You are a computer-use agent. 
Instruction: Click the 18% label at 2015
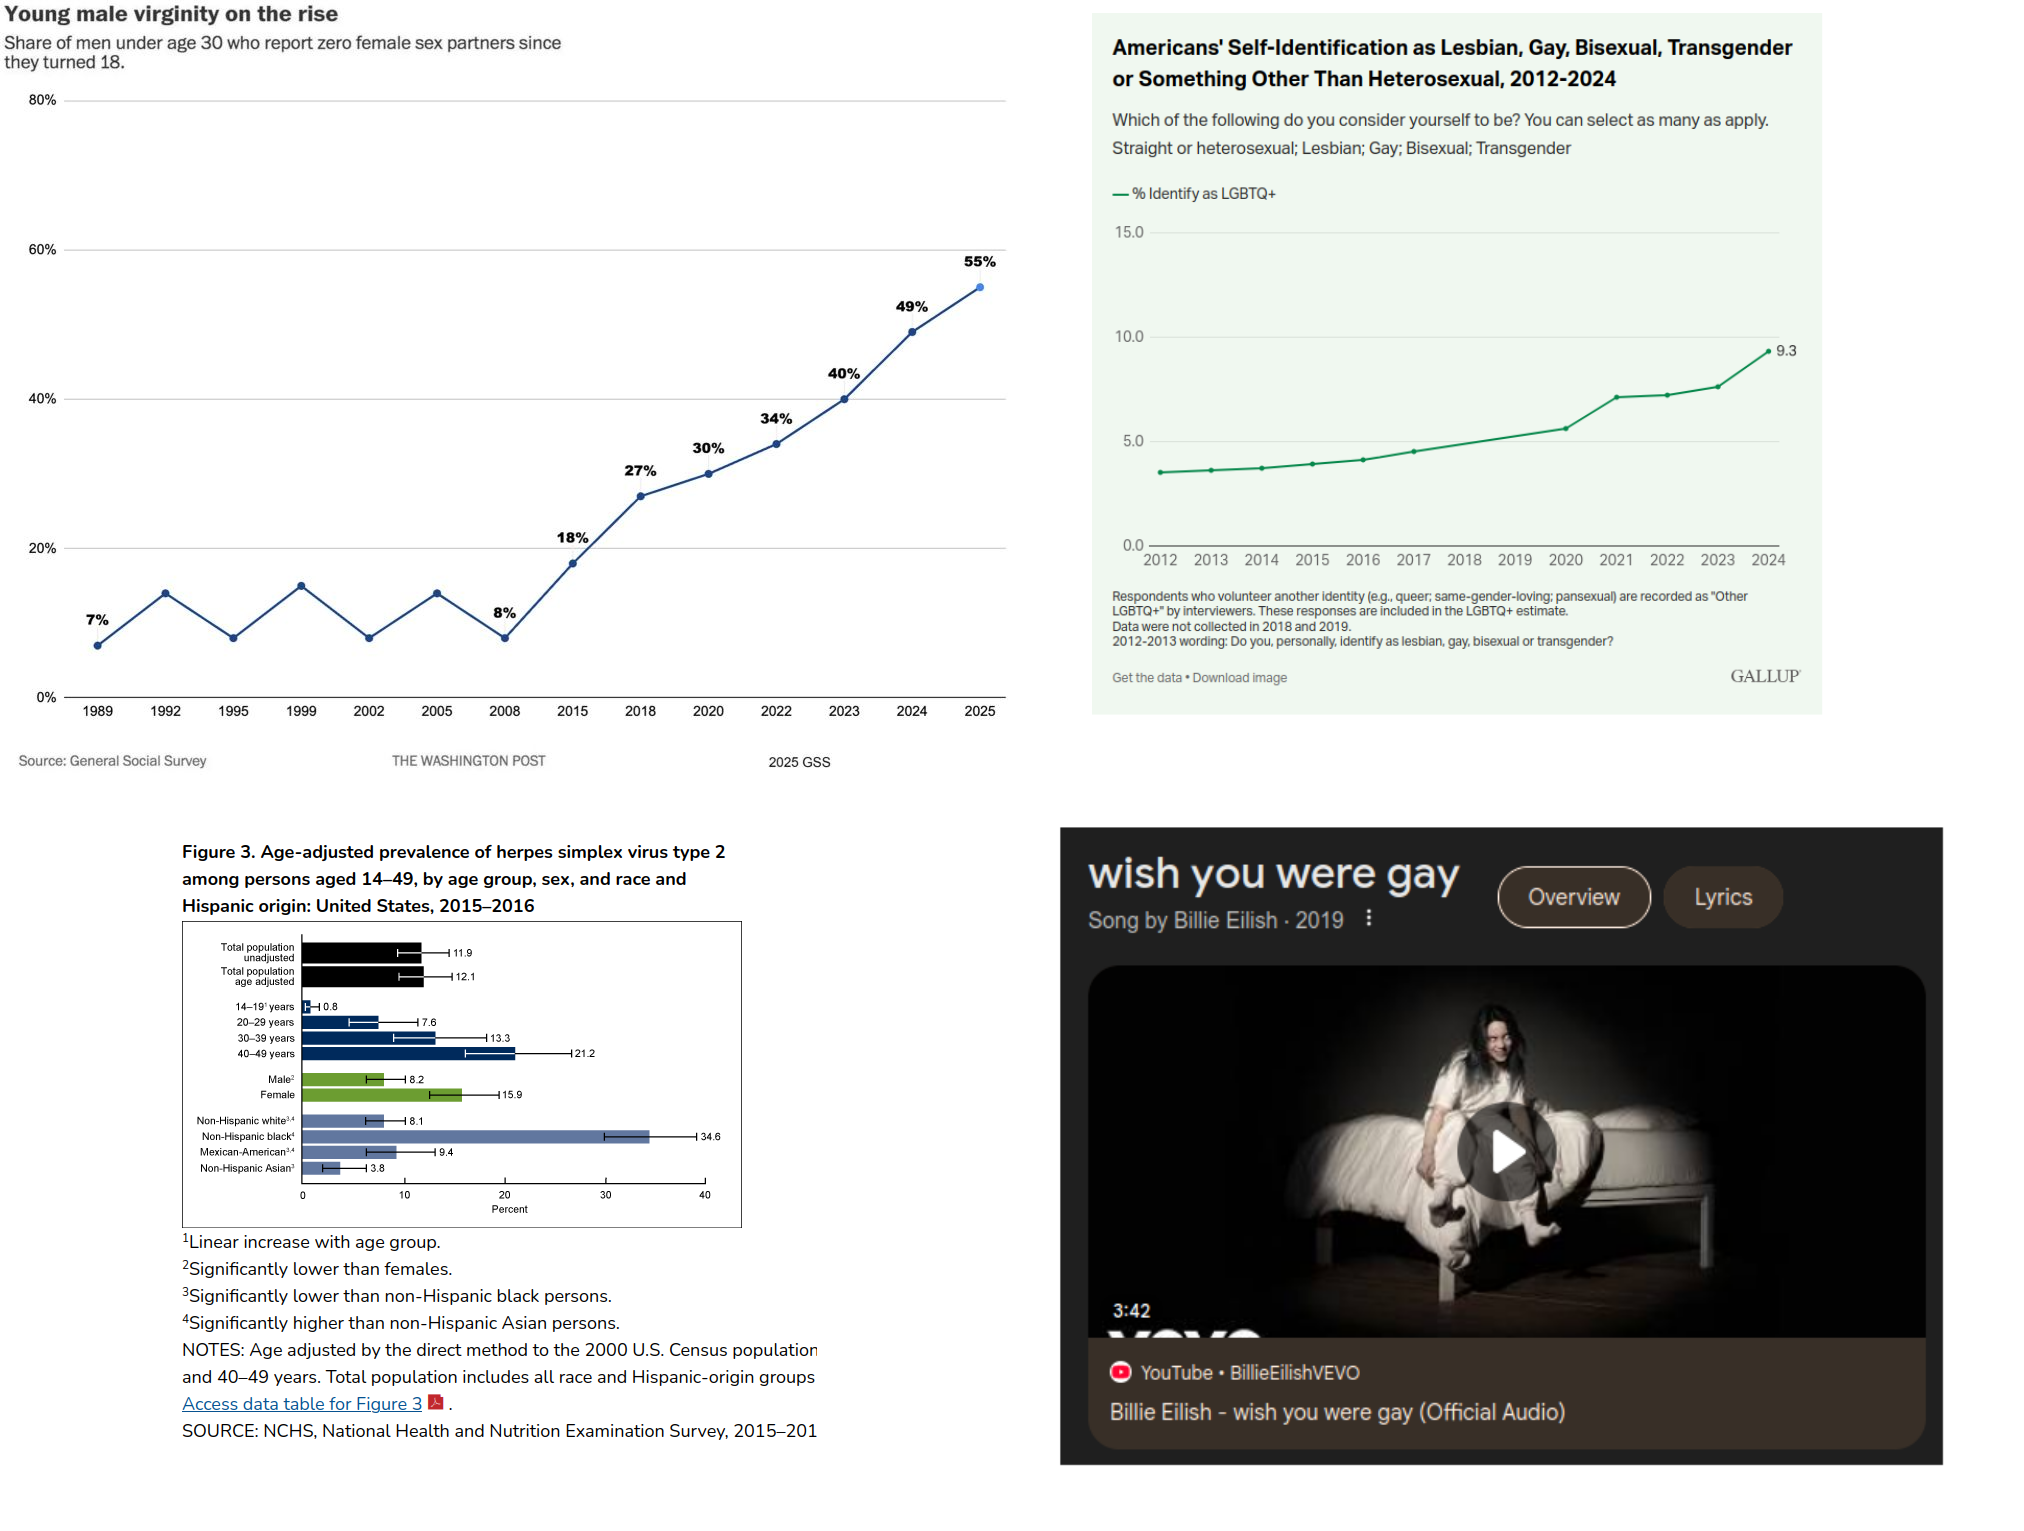click(573, 538)
